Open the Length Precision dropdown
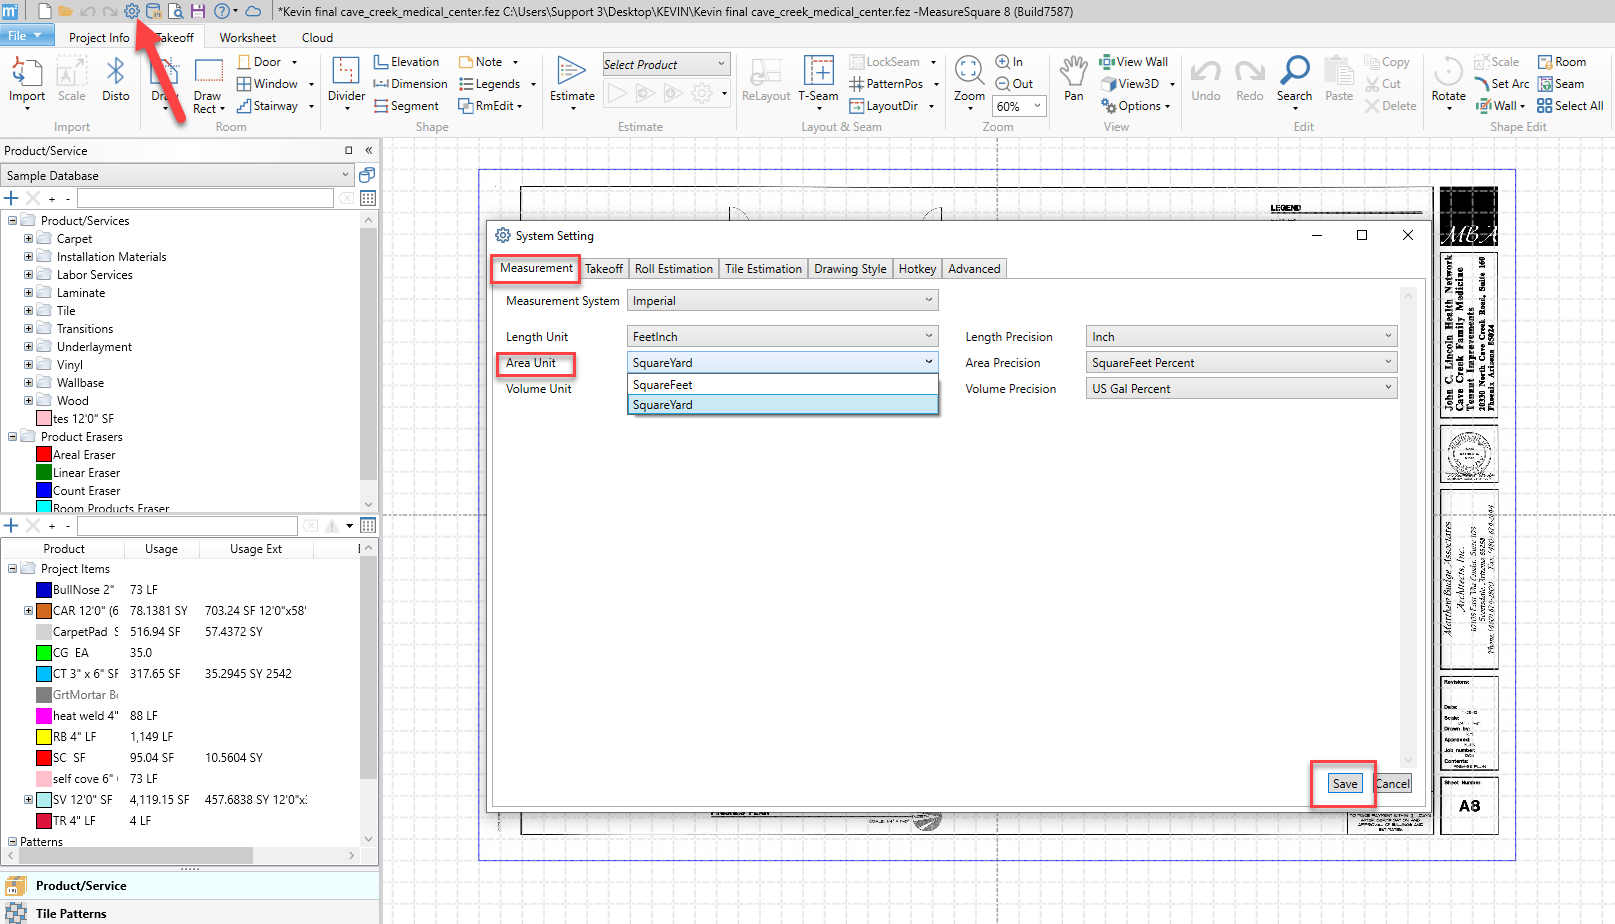The image size is (1615, 924). [x=1241, y=337]
